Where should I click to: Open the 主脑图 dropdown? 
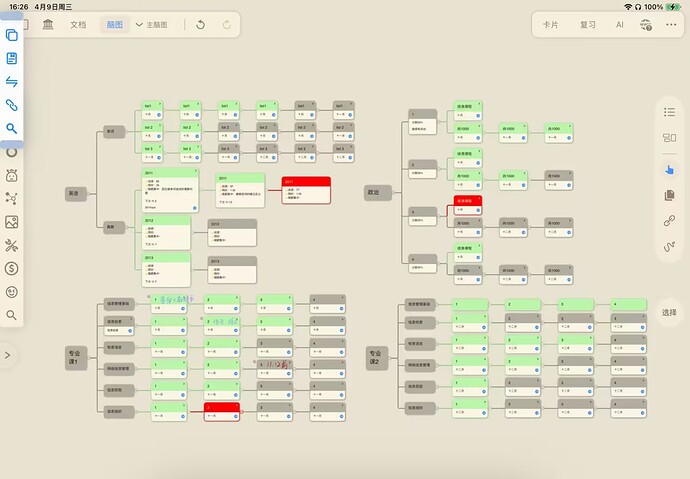point(151,25)
